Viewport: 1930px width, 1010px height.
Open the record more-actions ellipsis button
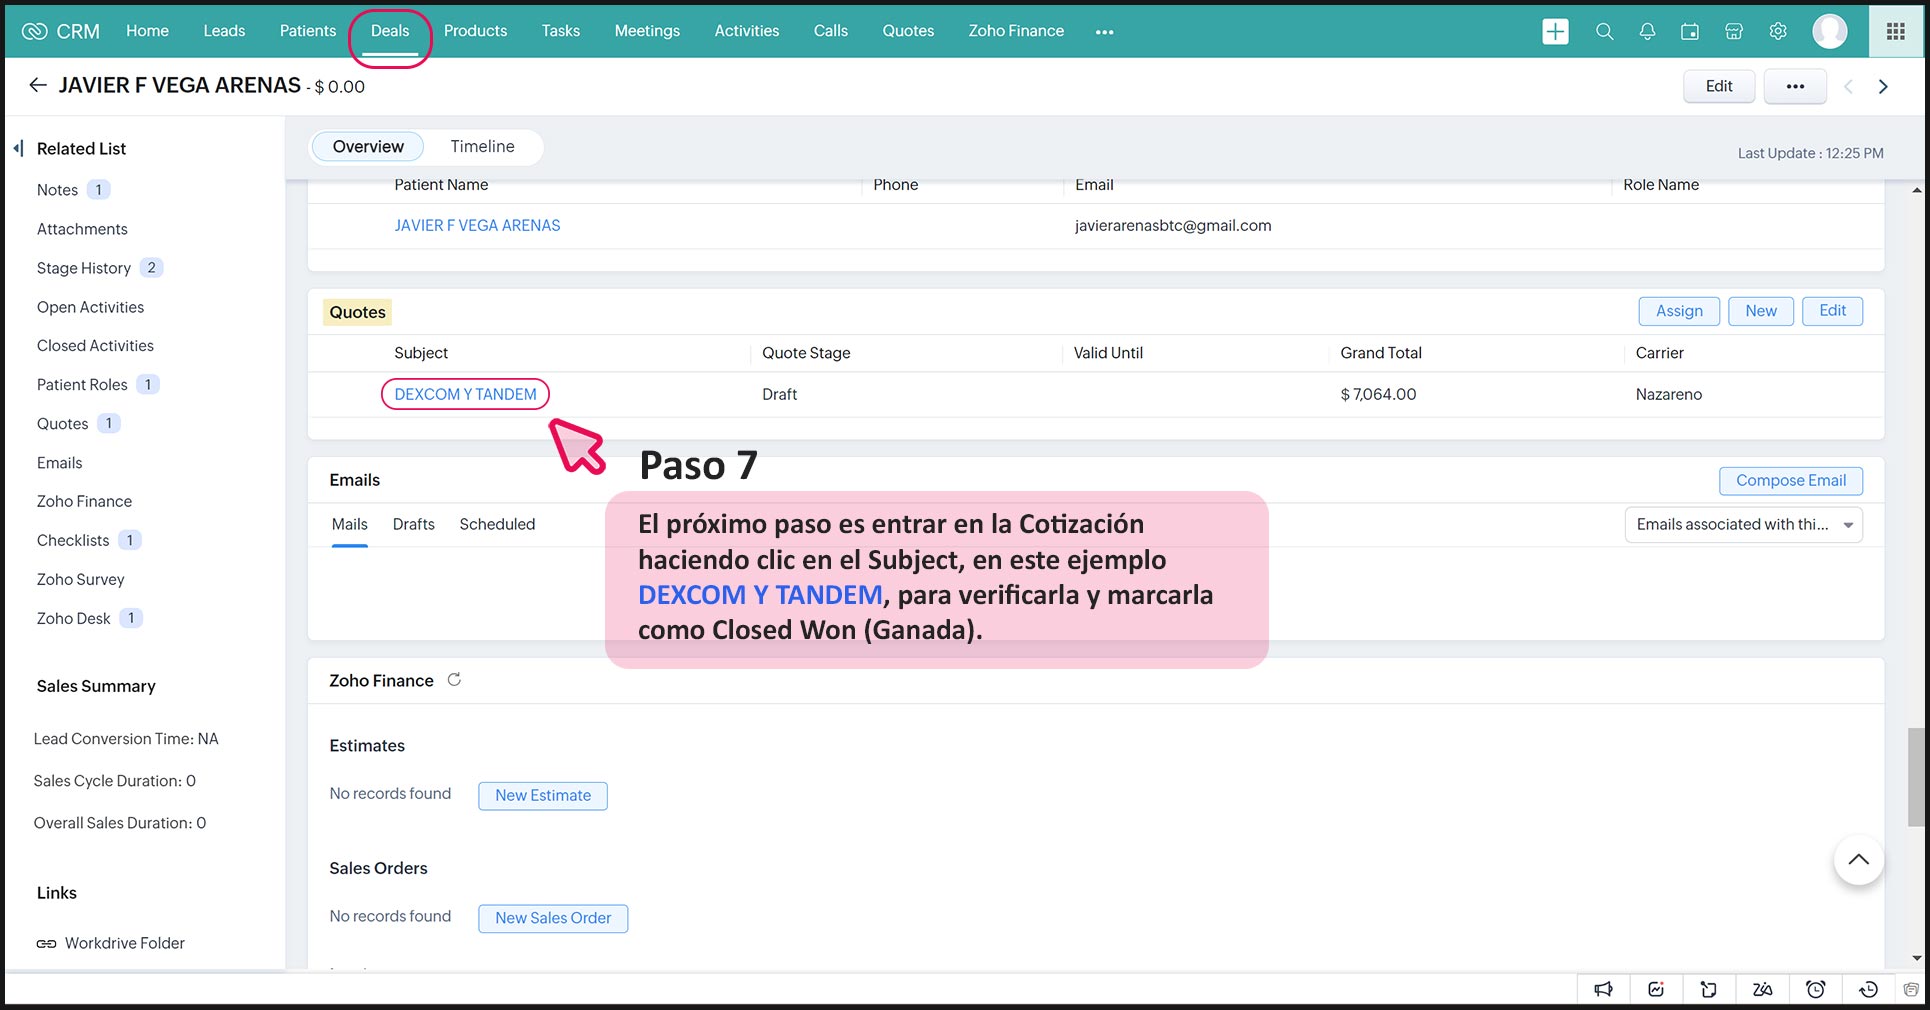(1795, 87)
